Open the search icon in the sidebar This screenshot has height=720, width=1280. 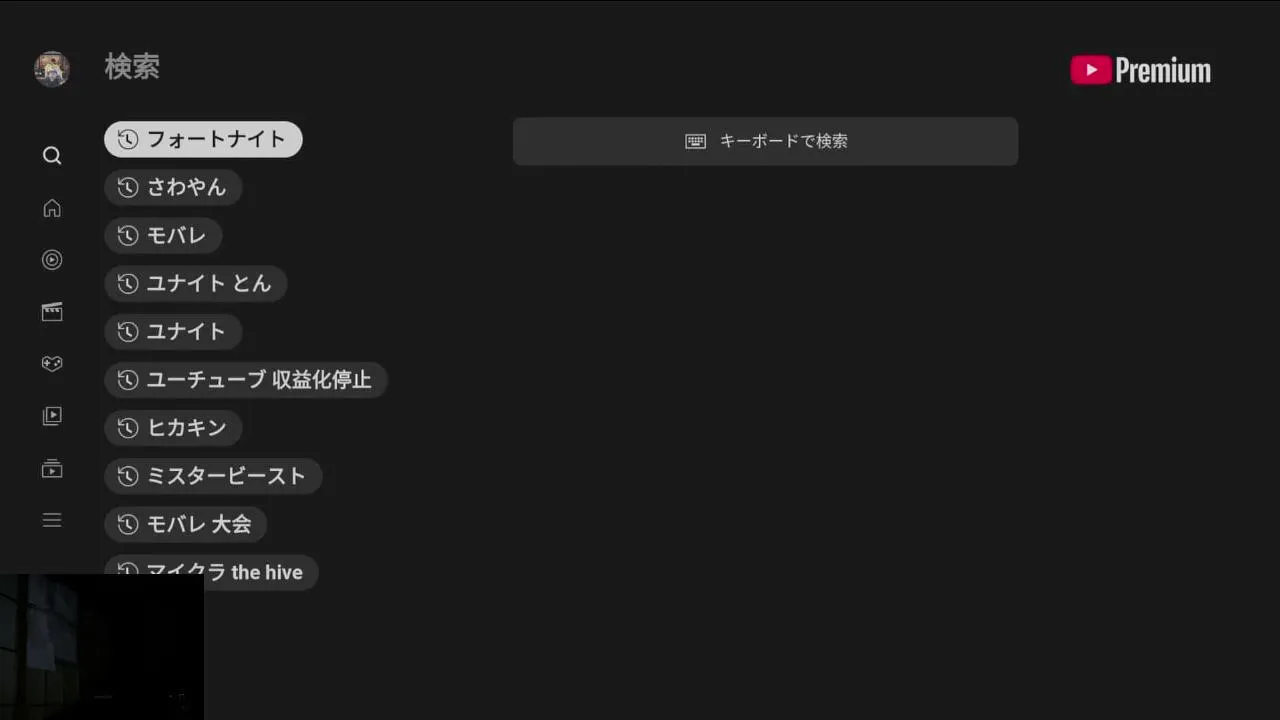click(x=52, y=156)
